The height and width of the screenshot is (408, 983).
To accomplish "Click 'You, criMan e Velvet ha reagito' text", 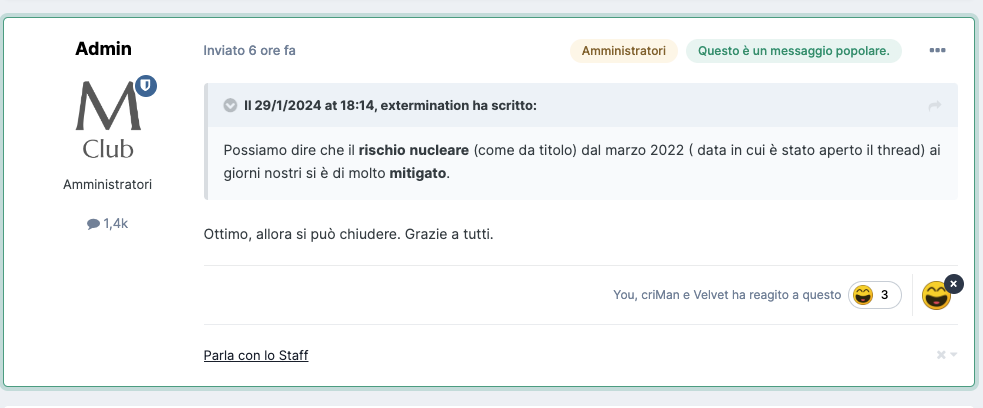I will click(x=727, y=295).
